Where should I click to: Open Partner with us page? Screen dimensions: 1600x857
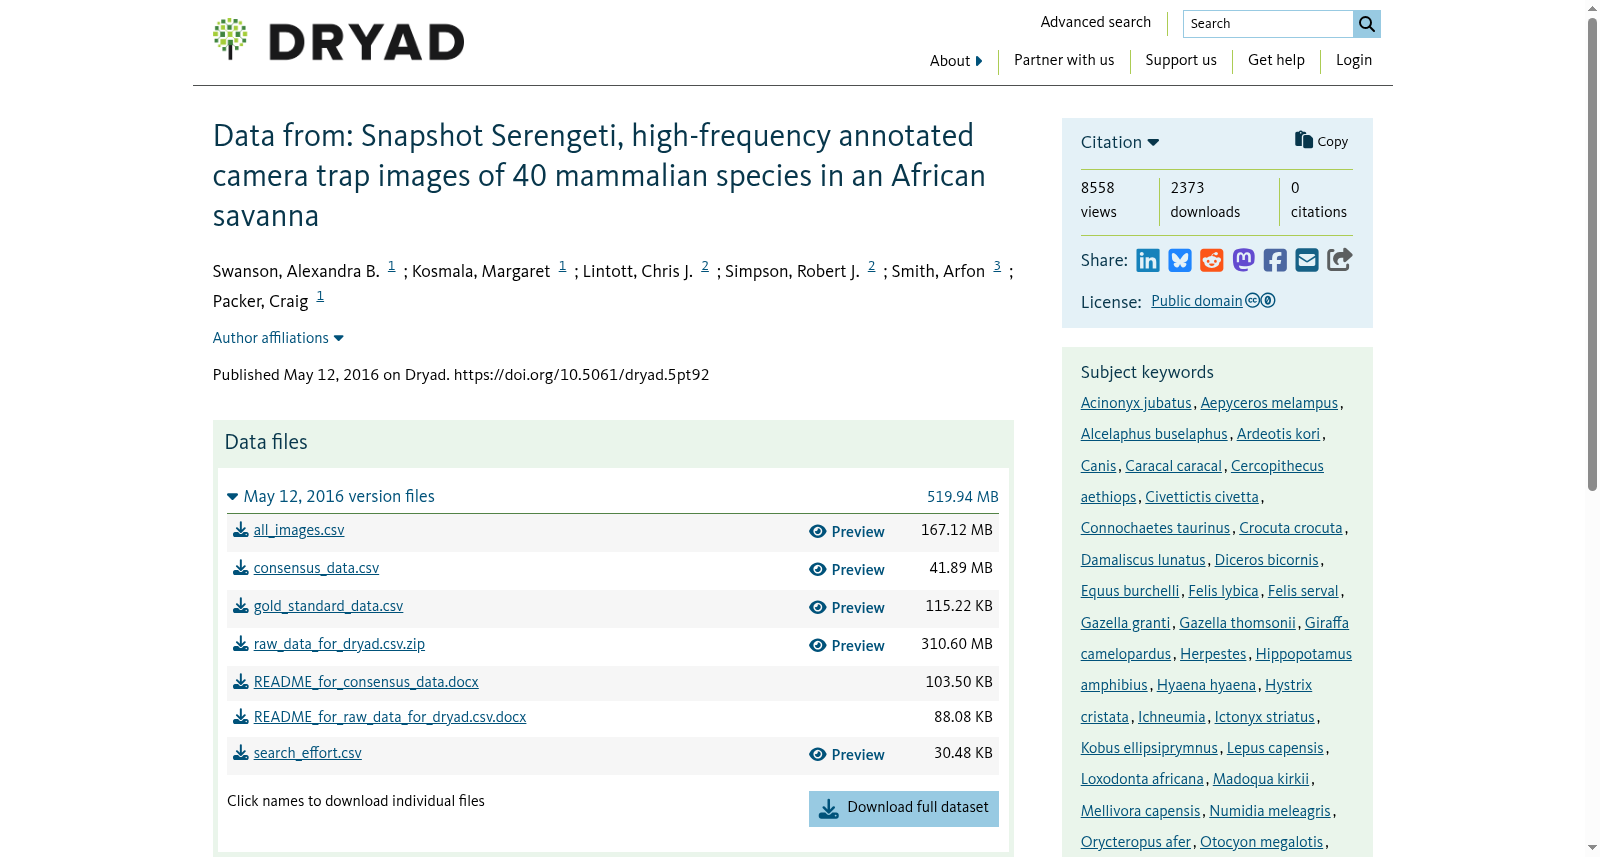pos(1064,60)
